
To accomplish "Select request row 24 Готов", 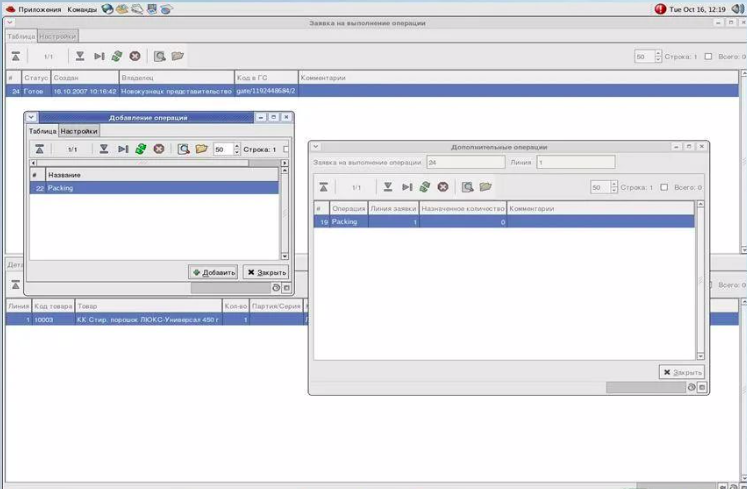I will click(372, 91).
